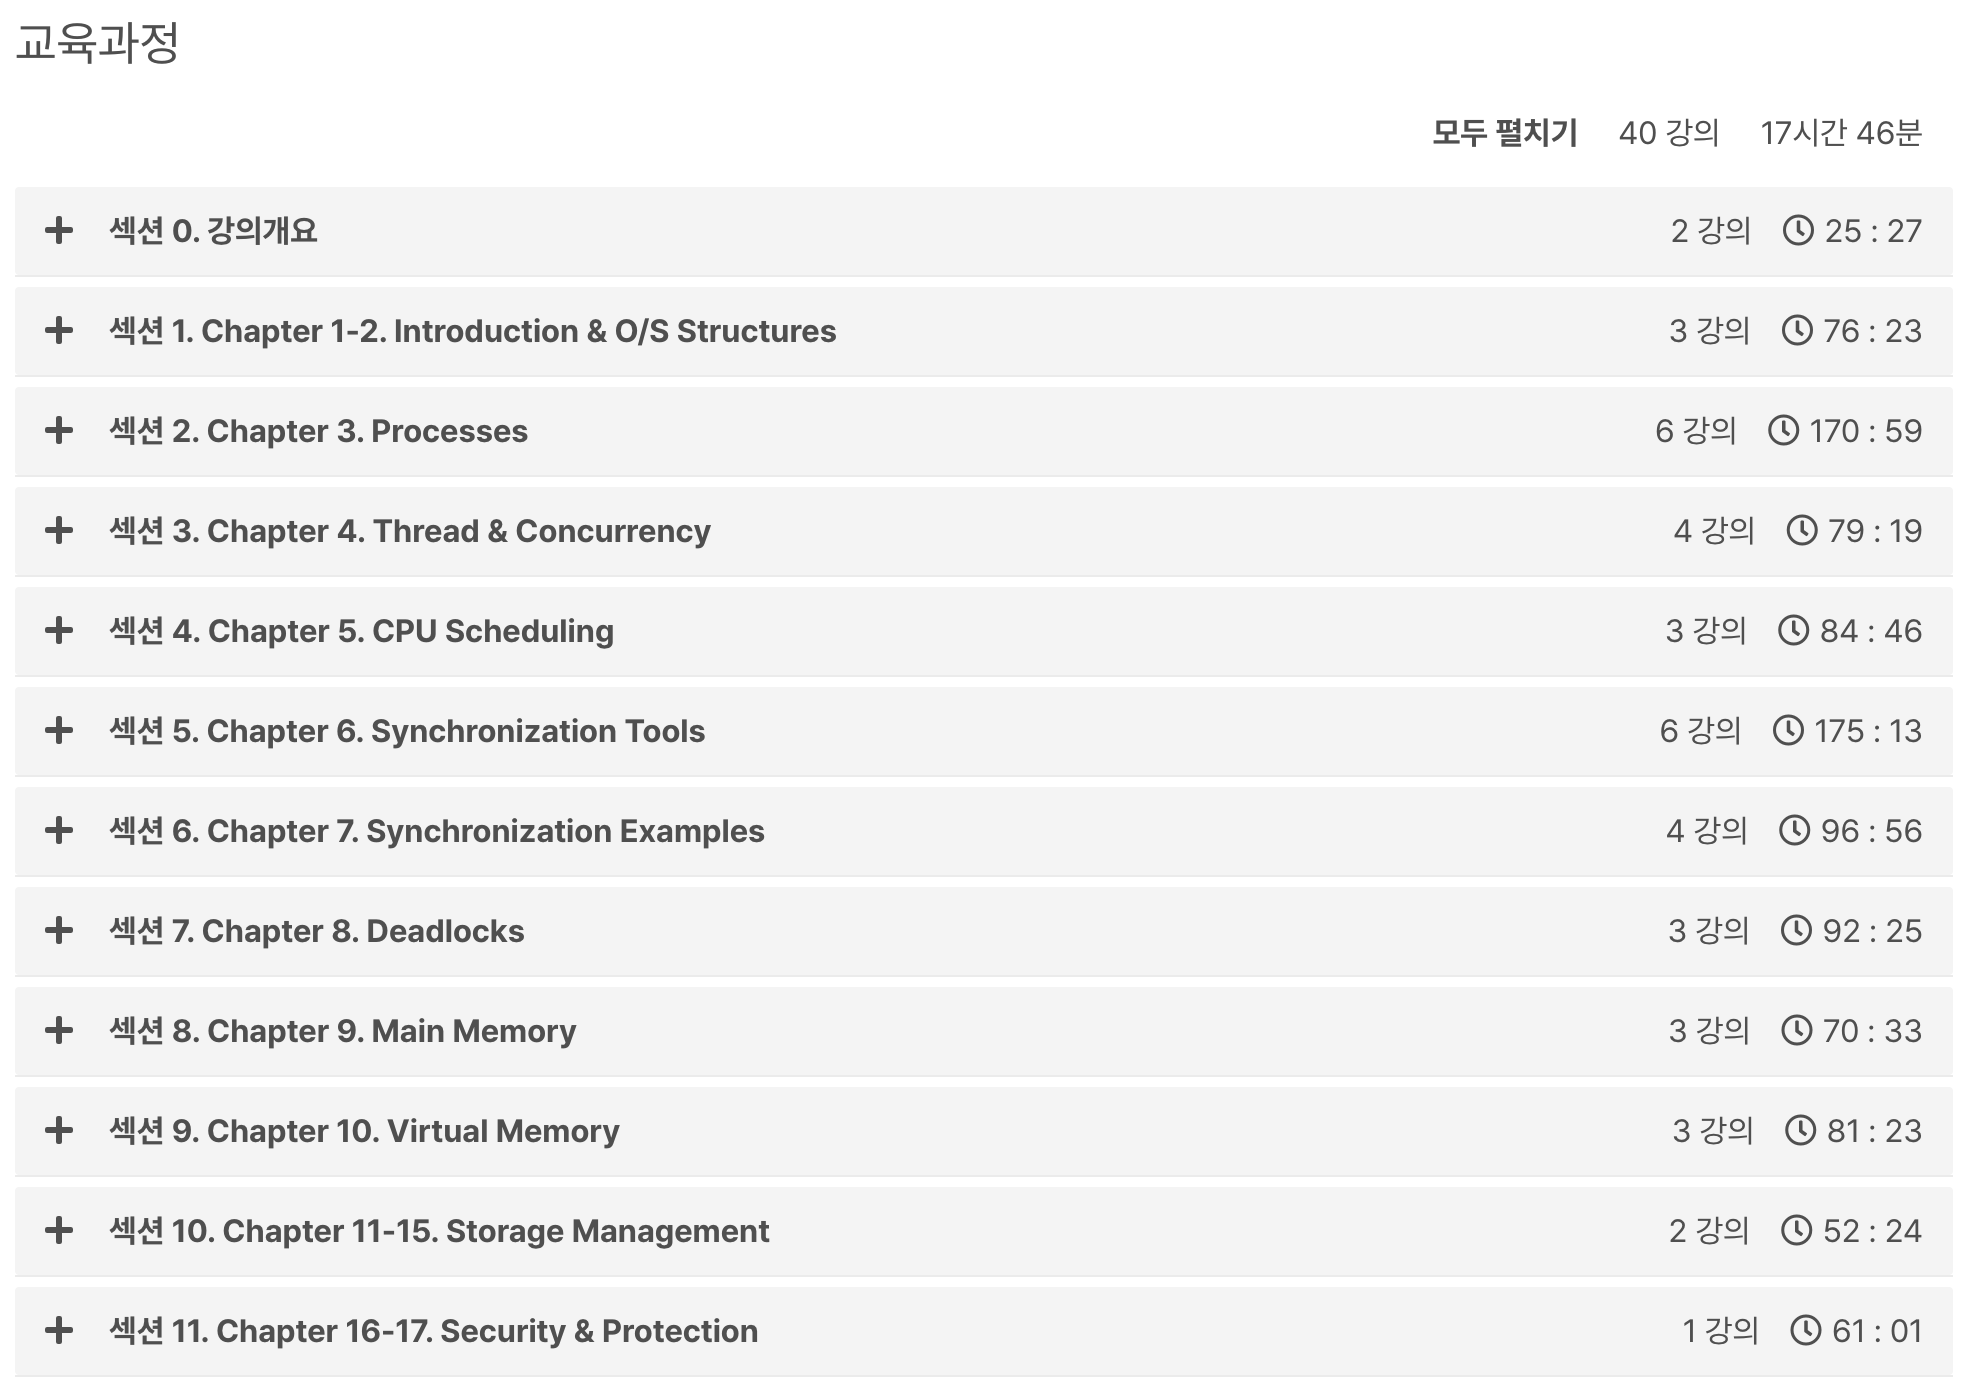Click plus icon beside 섹션 0. 강의개요

click(59, 231)
